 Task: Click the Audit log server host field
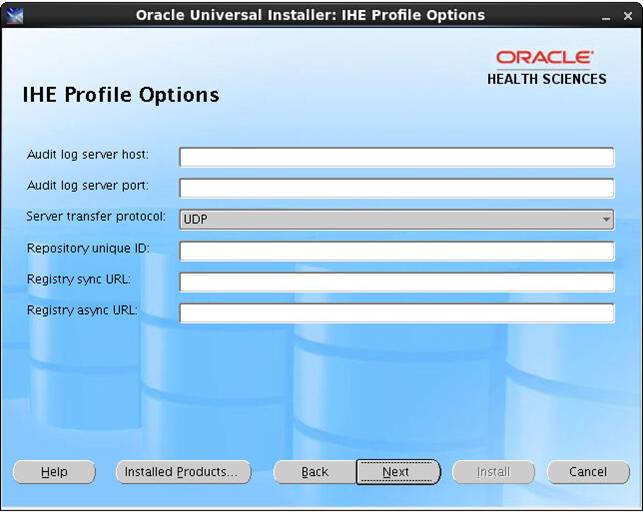click(397, 157)
